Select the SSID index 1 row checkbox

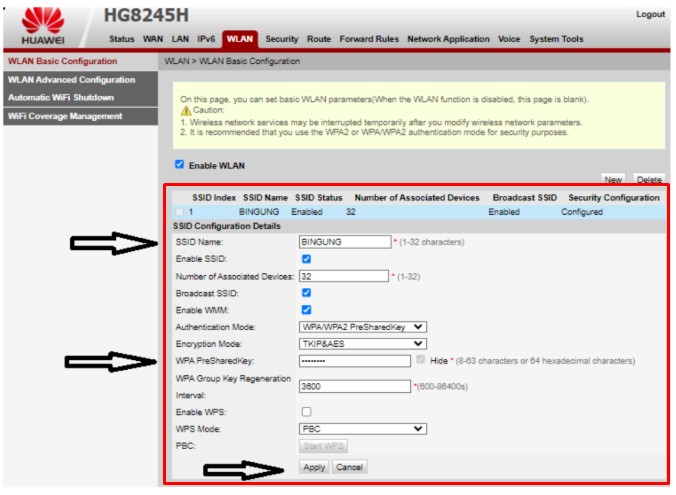pyautogui.click(x=179, y=212)
